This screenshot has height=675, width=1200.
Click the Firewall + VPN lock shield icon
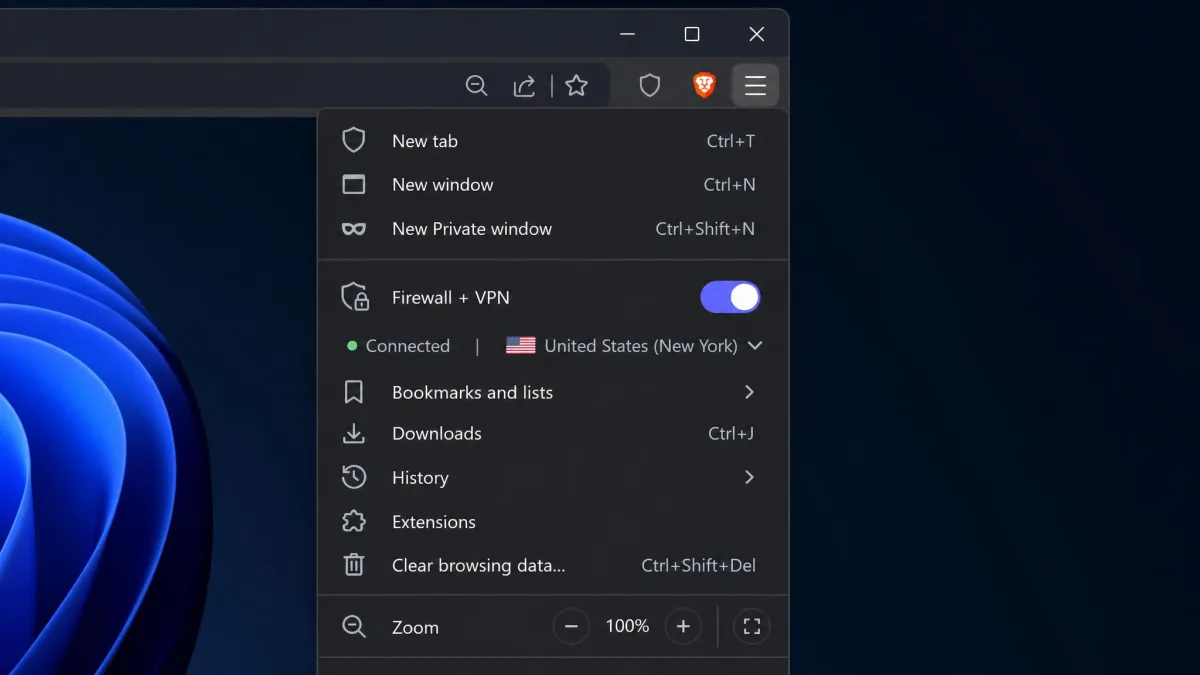tap(355, 297)
